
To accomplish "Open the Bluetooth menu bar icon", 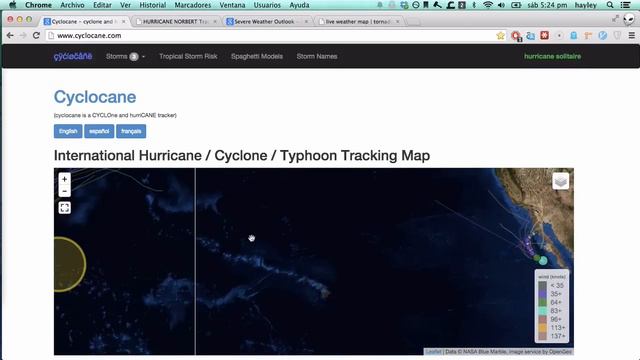I will pos(474,5).
